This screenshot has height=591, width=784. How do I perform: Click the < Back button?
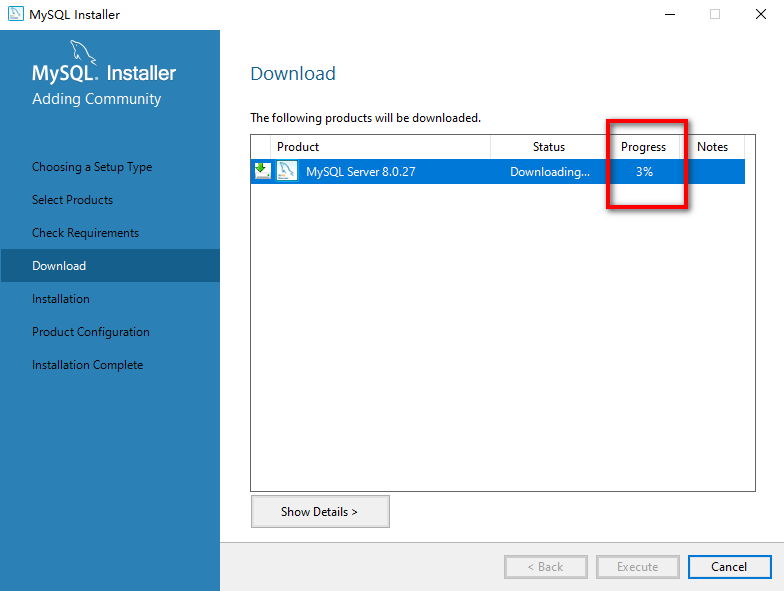(x=546, y=567)
